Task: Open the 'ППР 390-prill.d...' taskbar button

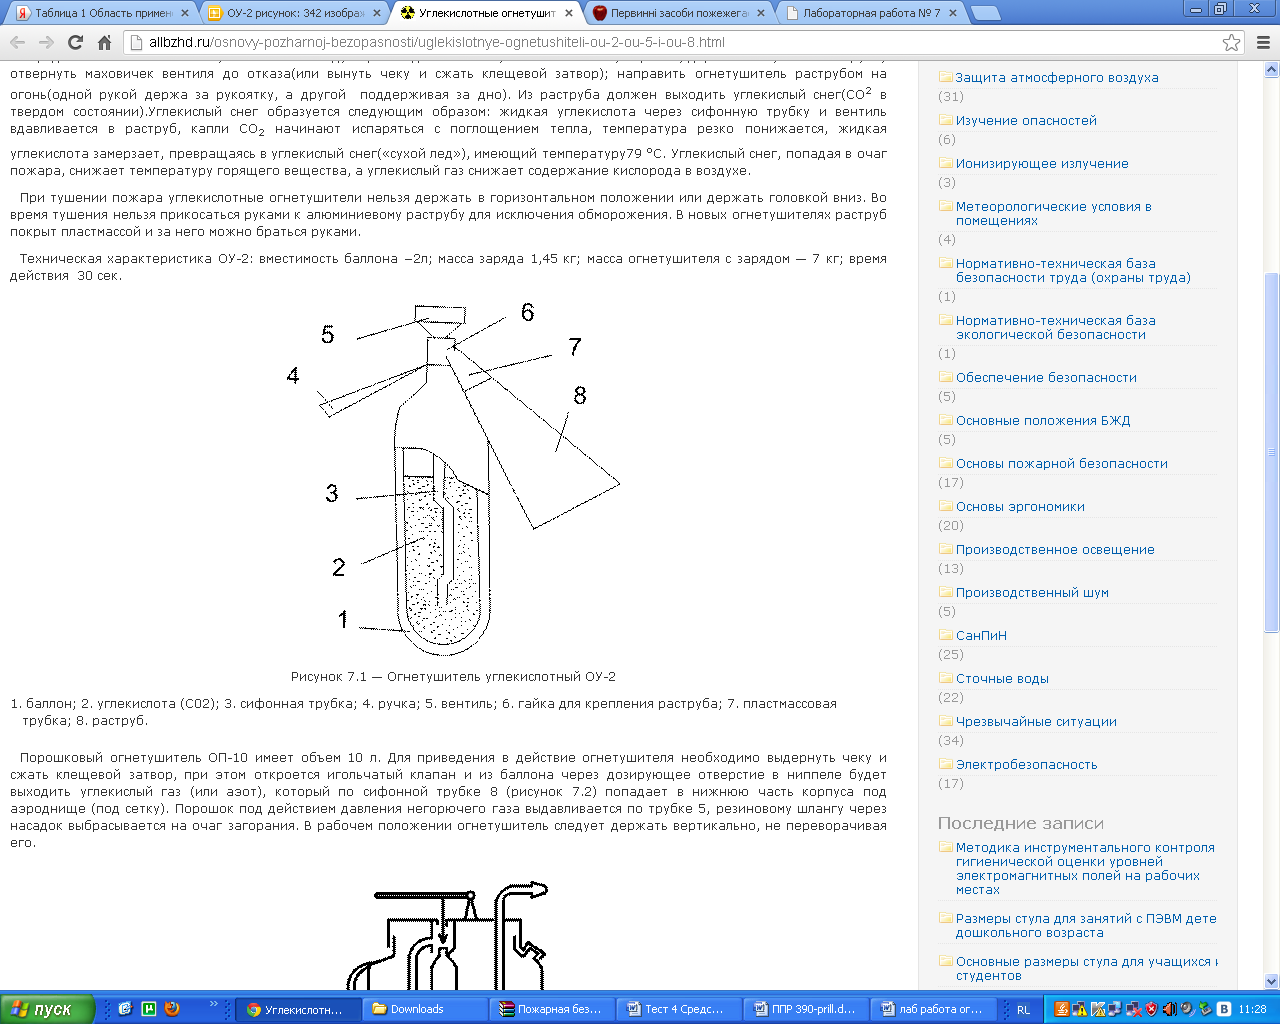Action: pyautogui.click(x=805, y=1009)
